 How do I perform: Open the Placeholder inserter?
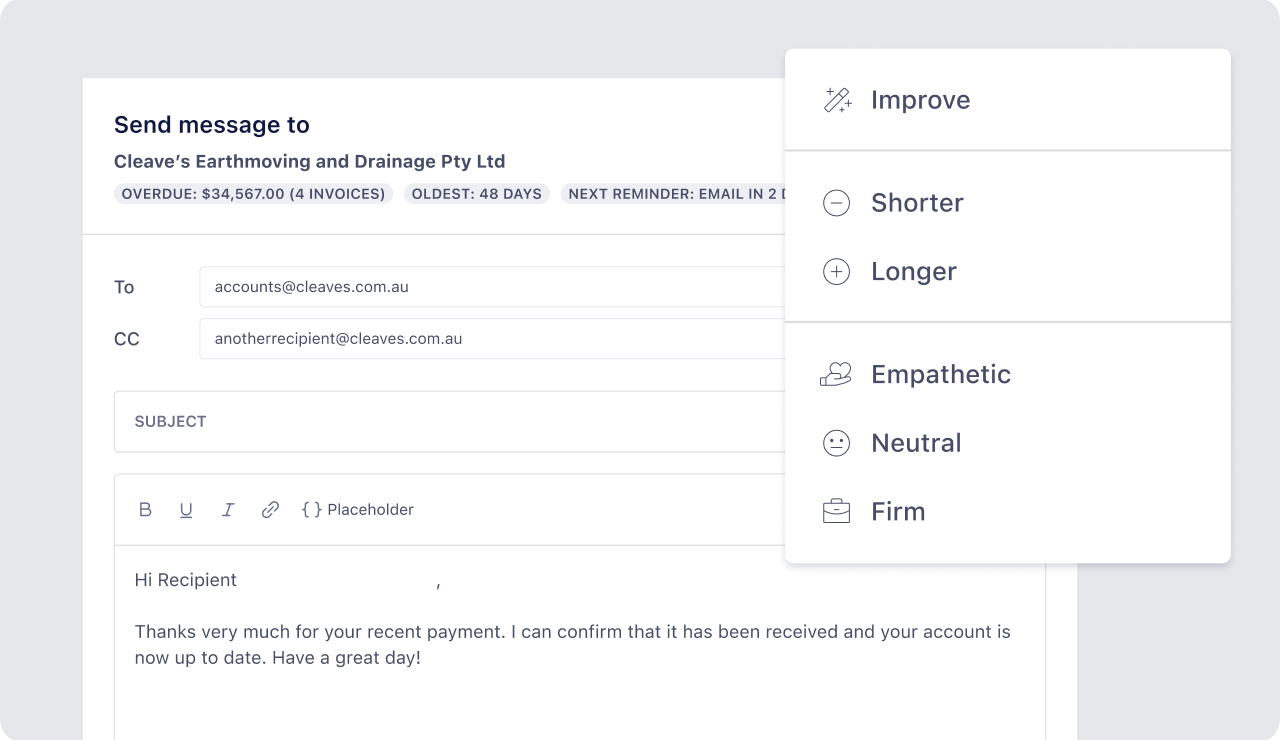pos(357,510)
